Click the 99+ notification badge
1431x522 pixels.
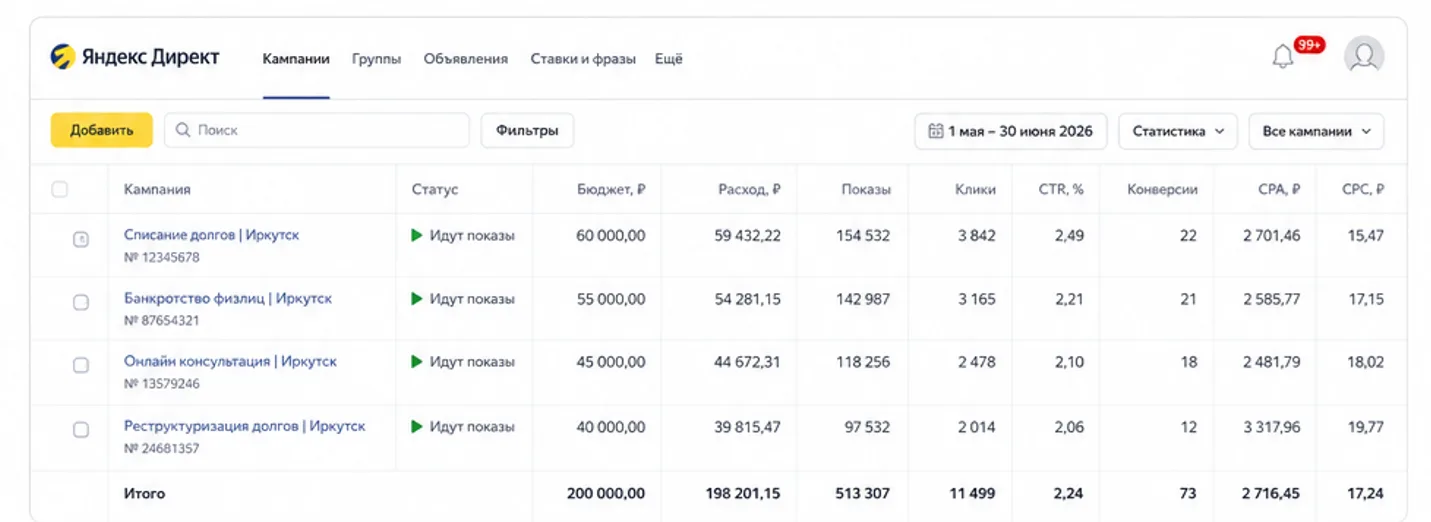(1309, 45)
